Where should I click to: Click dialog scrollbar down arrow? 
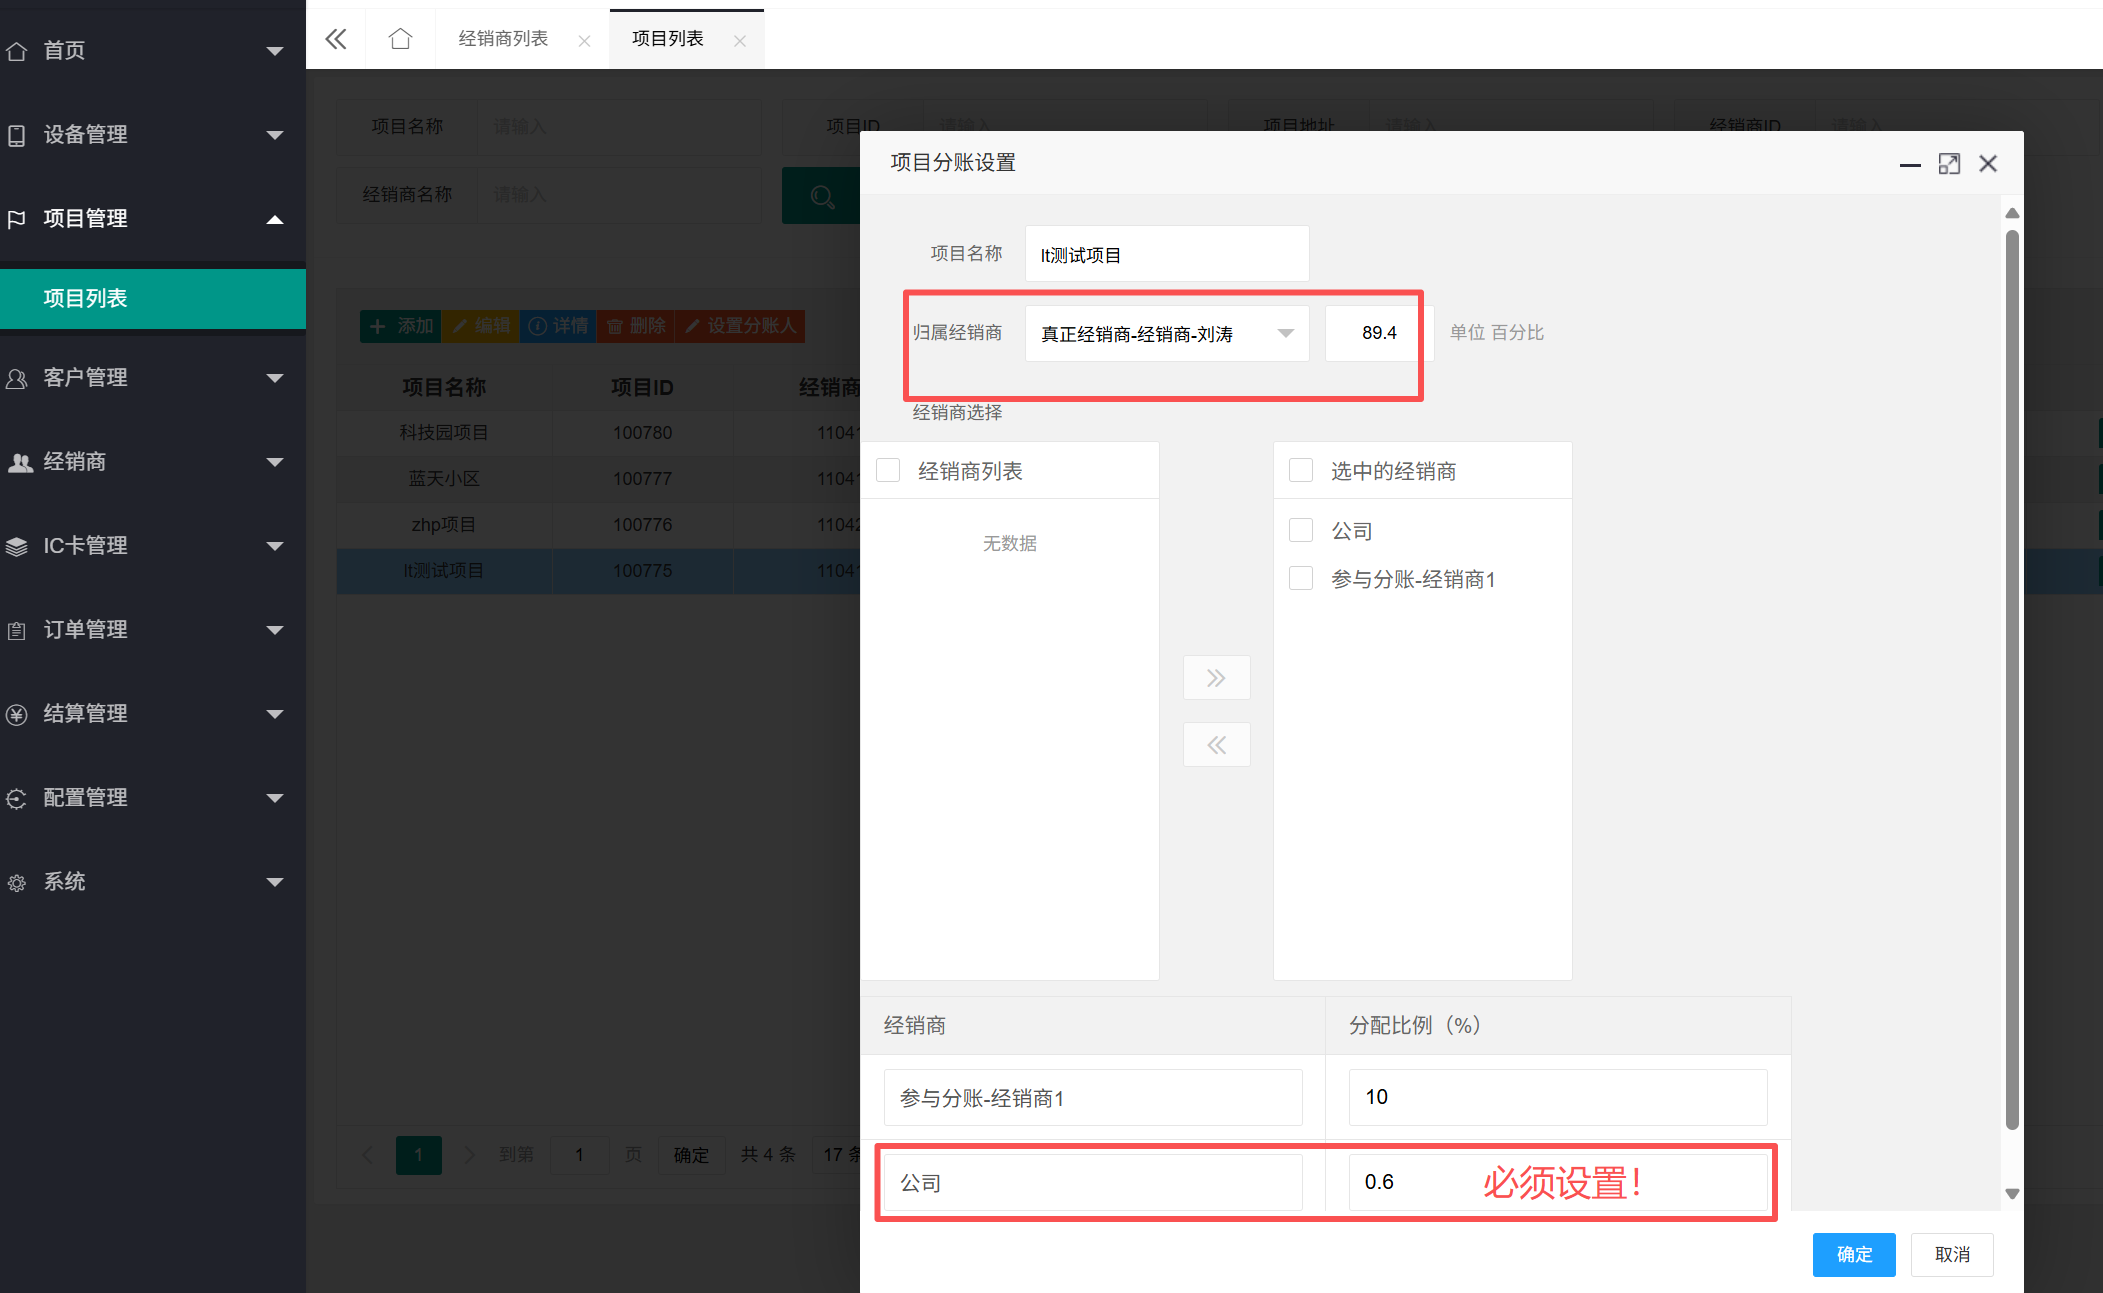pyautogui.click(x=2012, y=1193)
